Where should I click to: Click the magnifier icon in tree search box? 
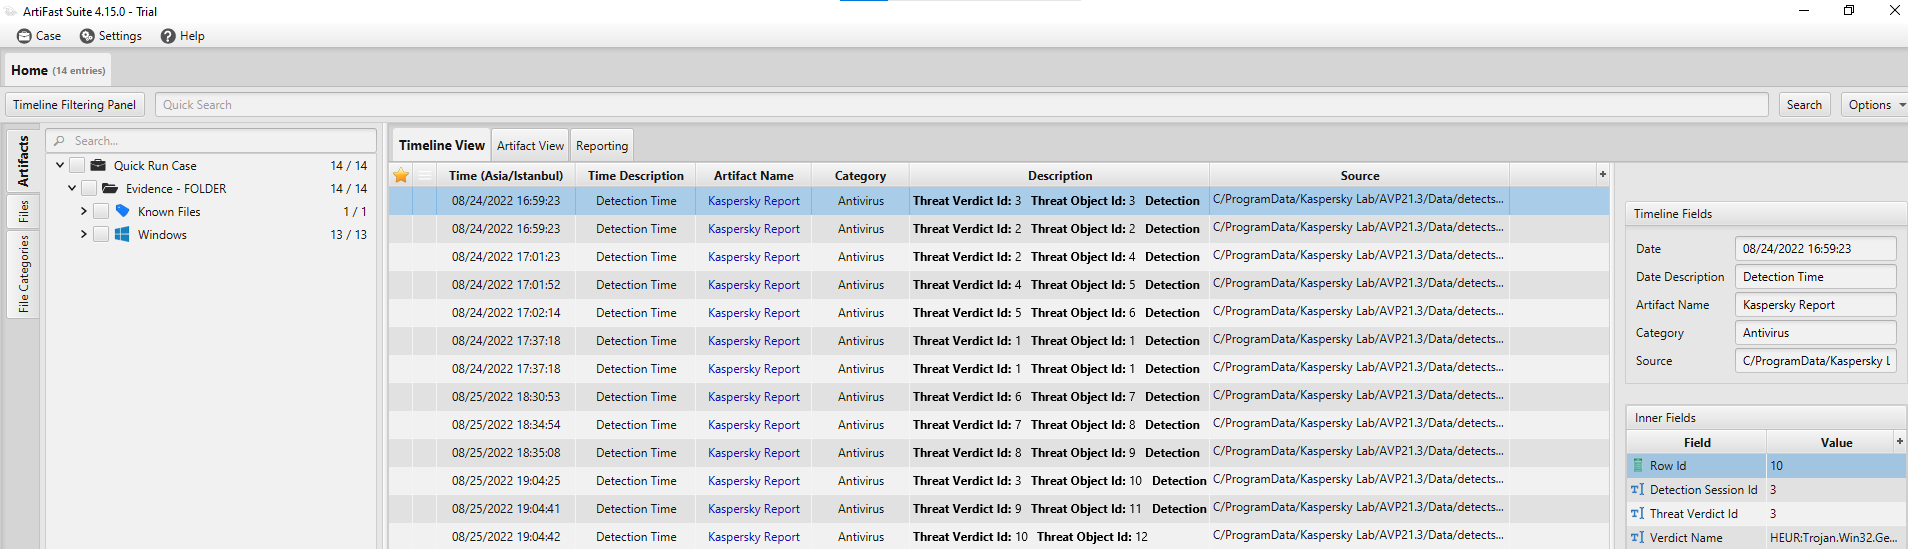pos(60,141)
